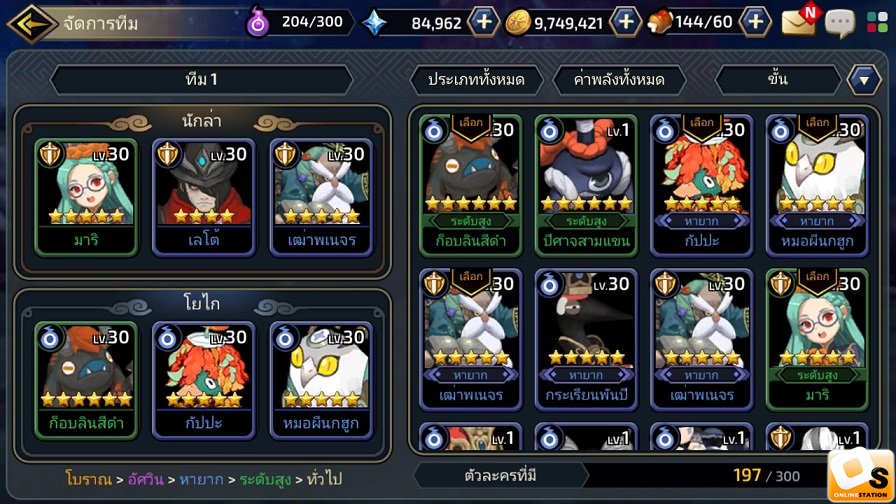Viewport: 896px width, 504px height.
Task: Open the ประเภททั้งหมด type filter
Action: point(476,80)
